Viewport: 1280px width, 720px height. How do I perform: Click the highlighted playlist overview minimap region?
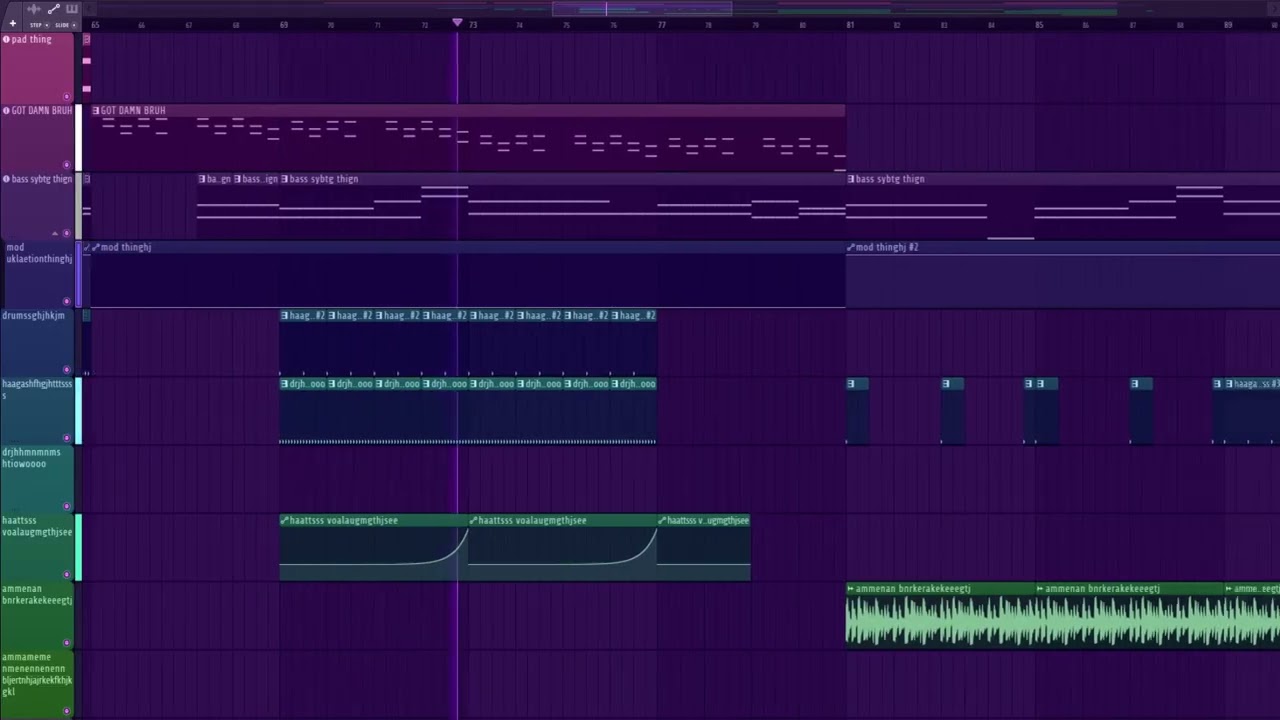point(642,9)
